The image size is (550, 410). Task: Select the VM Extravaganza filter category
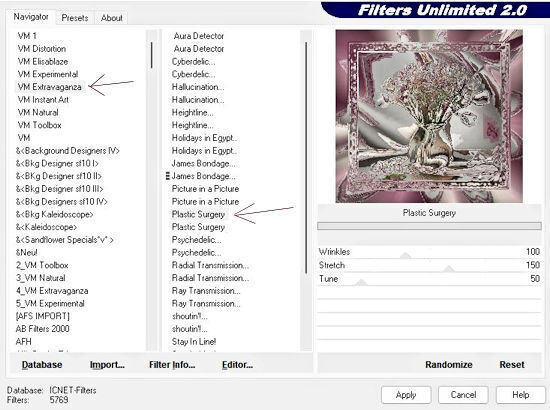click(49, 87)
